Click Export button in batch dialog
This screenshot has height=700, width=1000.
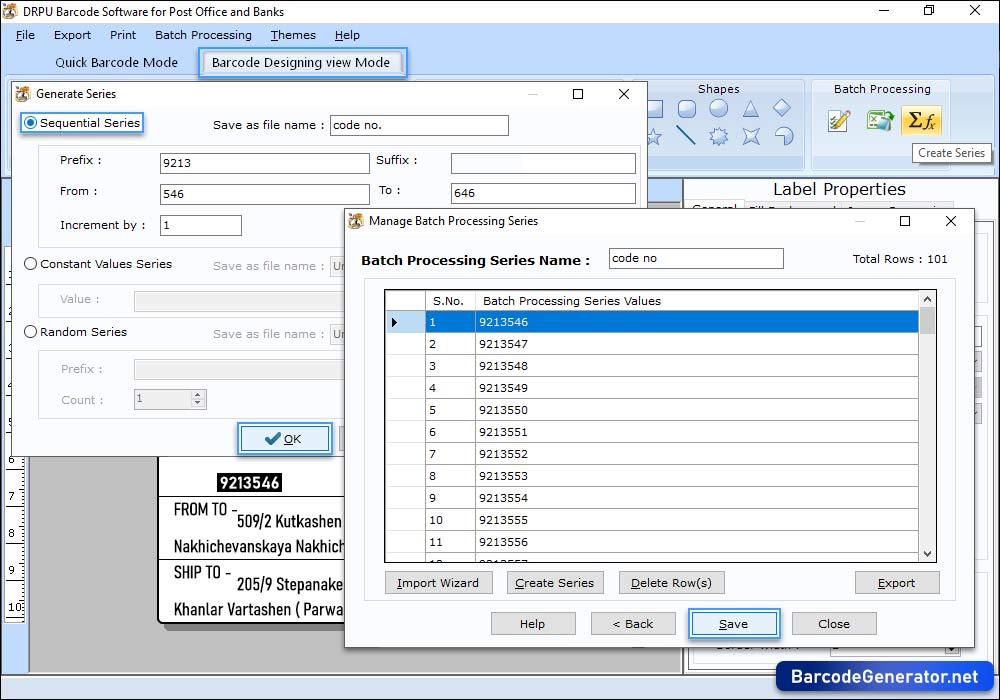coord(896,583)
